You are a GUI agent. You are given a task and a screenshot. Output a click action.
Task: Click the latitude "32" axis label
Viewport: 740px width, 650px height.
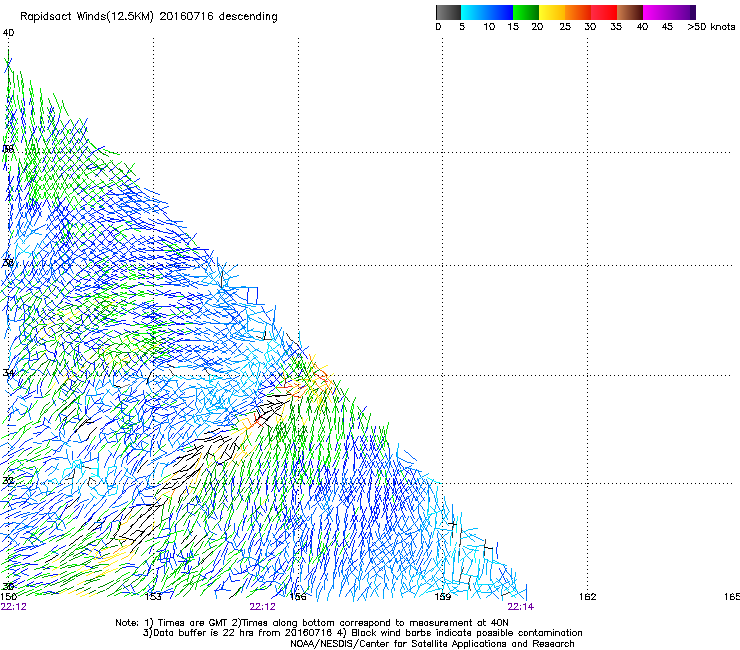[x=8, y=481]
